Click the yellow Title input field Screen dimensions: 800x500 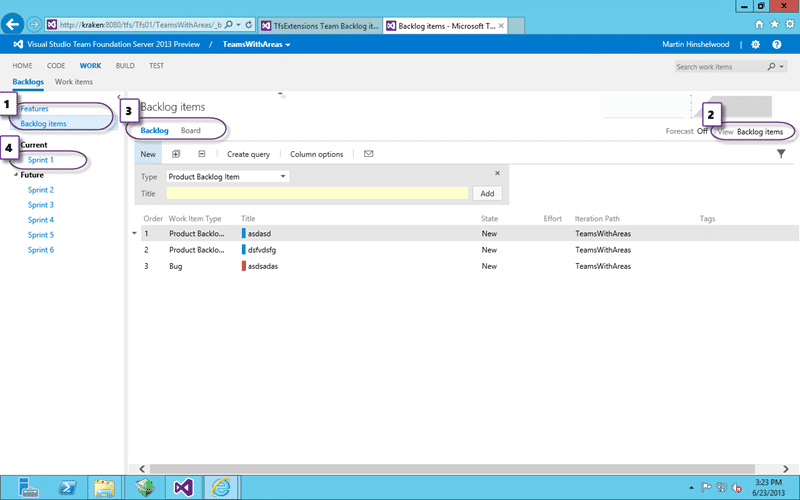click(317, 193)
